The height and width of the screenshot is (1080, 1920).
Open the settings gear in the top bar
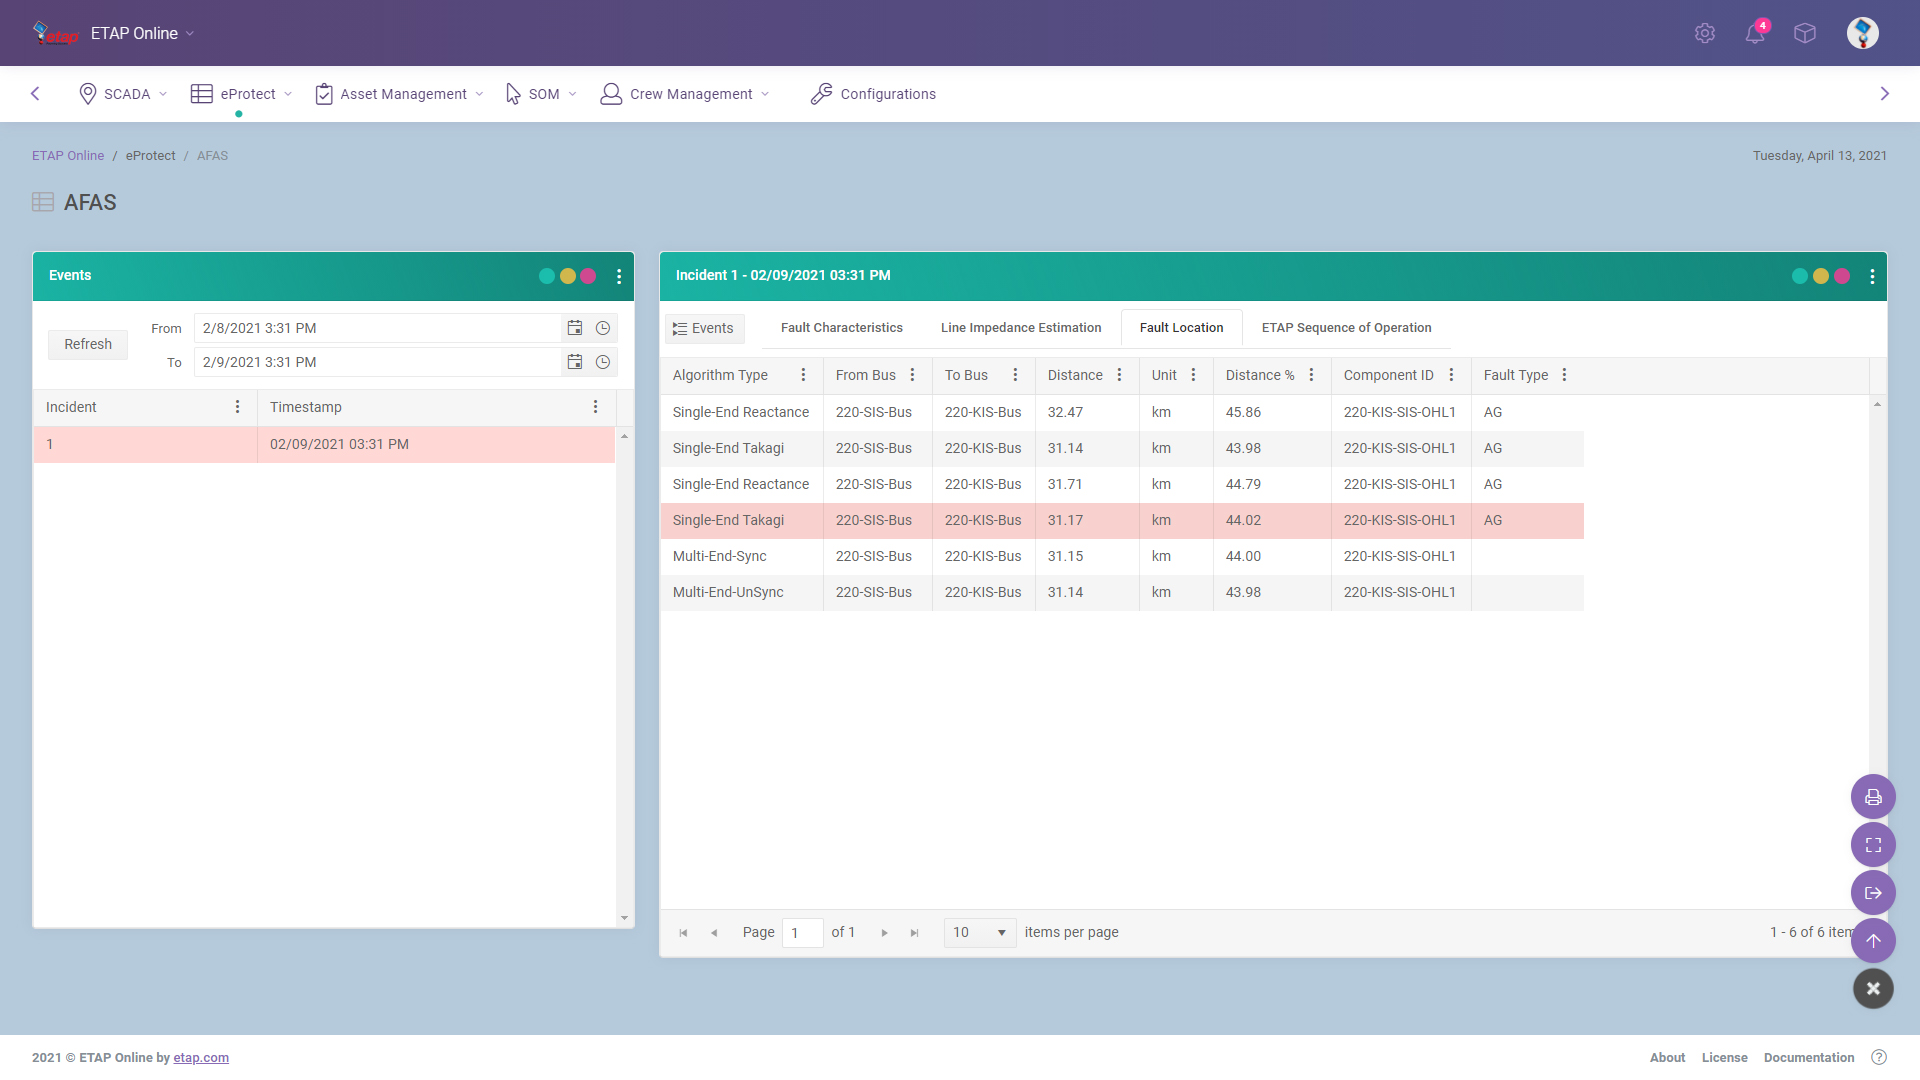[x=1705, y=33]
